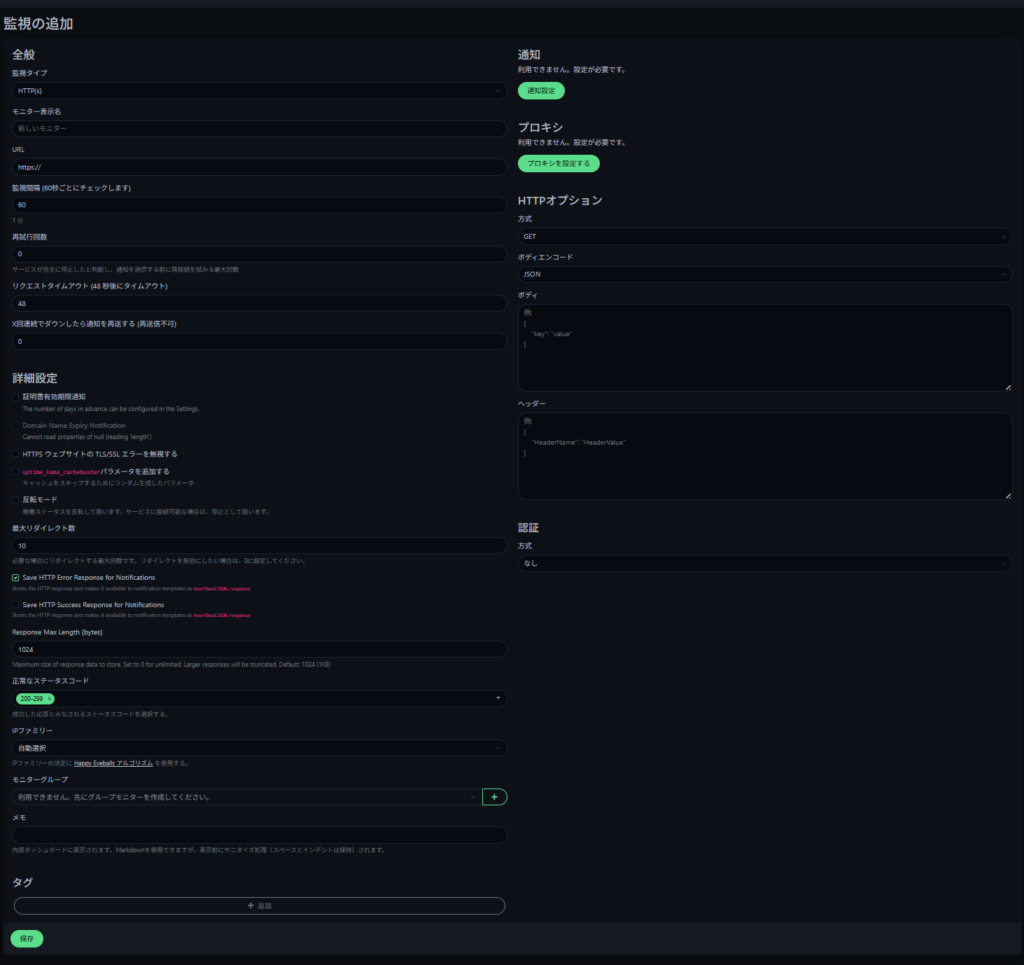The height and width of the screenshot is (965, 1024).
Task: Click the 保存 save button
Action: click(27, 939)
